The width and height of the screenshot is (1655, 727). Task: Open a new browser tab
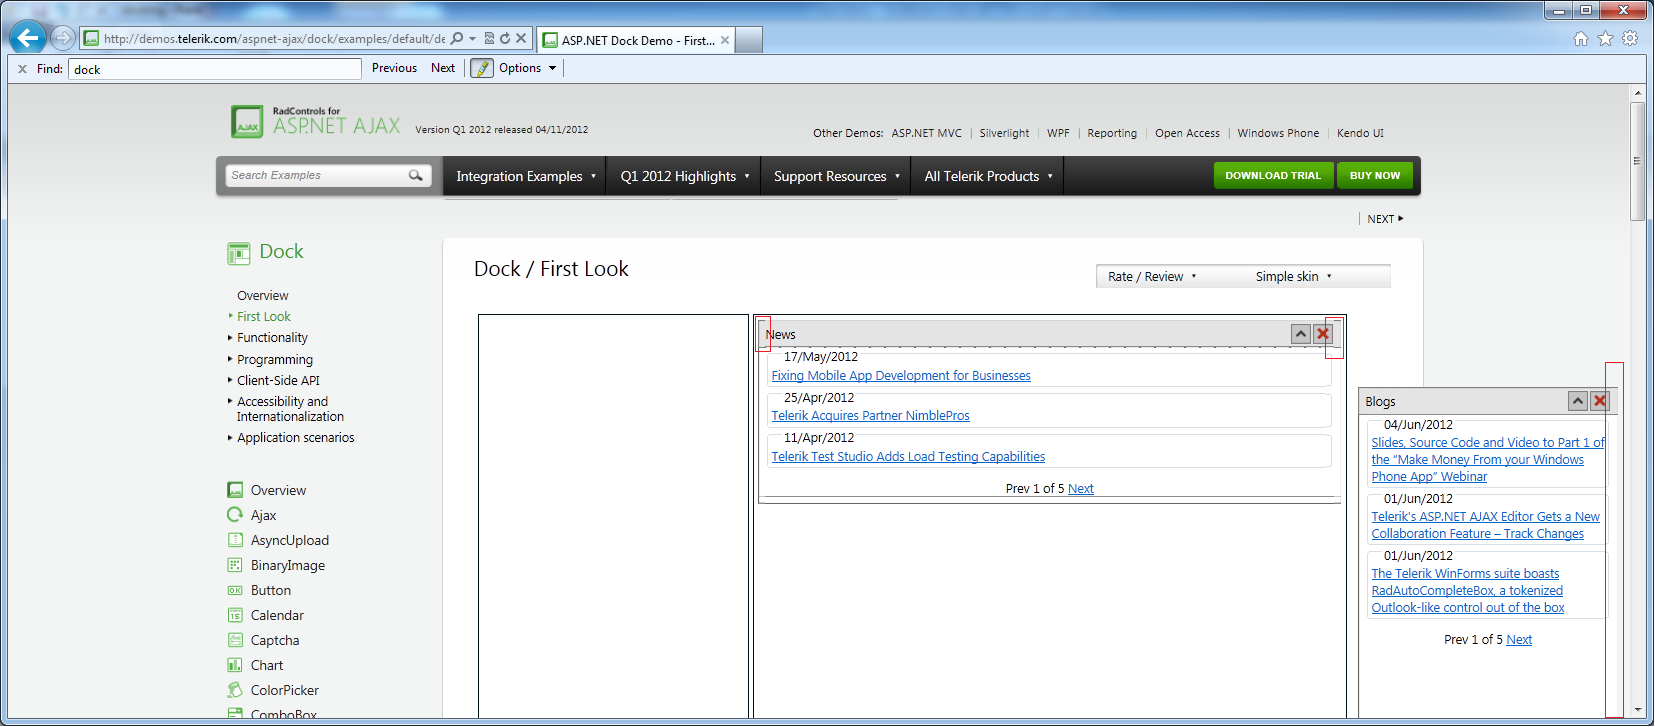(x=749, y=40)
